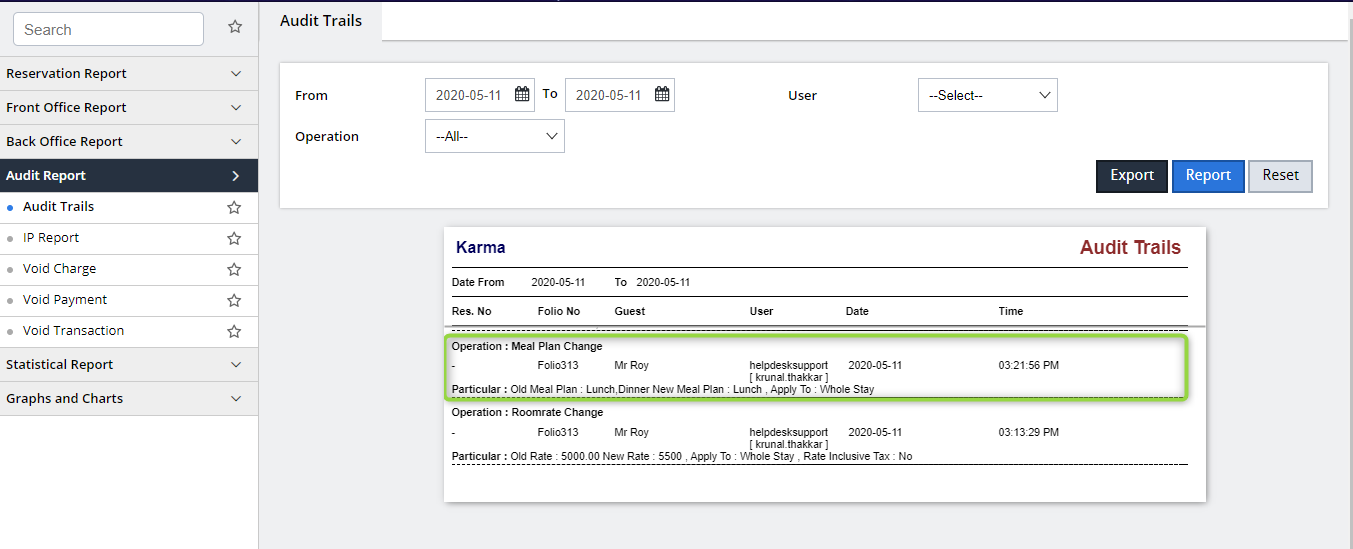The image size is (1353, 549).
Task: Open the Audit Trails menu item
Action: (x=58, y=207)
